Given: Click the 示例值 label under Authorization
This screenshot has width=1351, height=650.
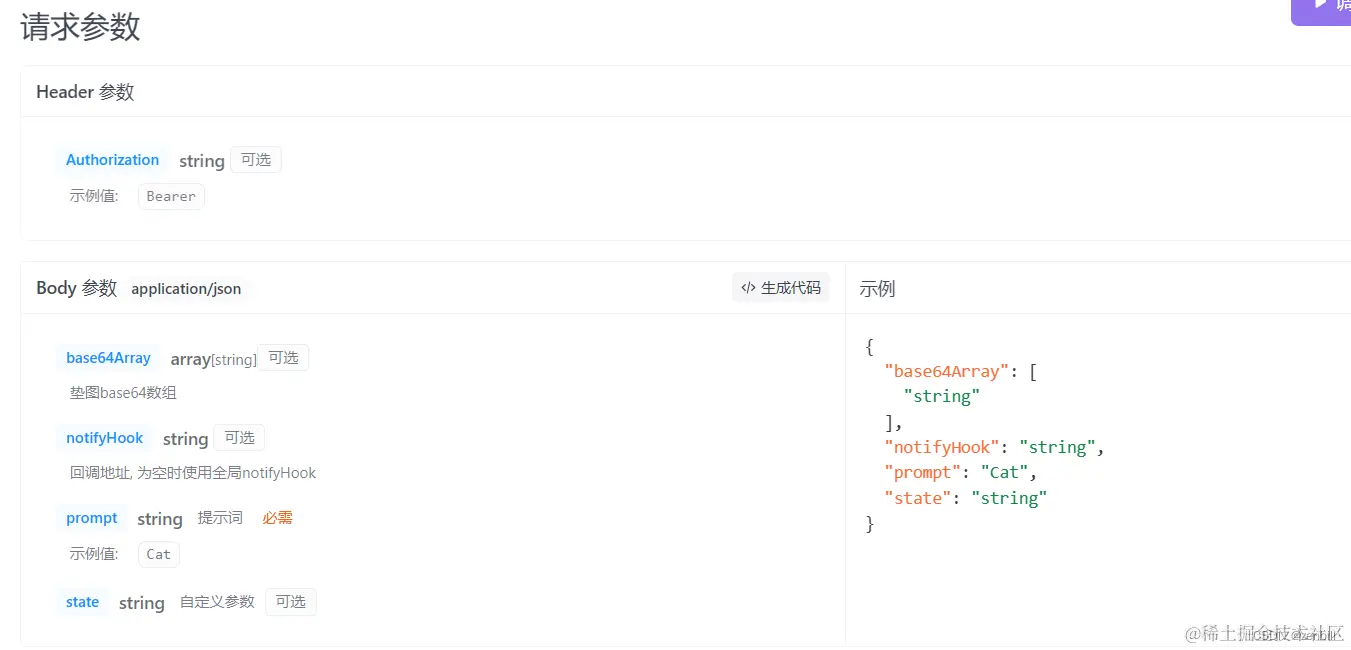Looking at the screenshot, I should [x=94, y=196].
